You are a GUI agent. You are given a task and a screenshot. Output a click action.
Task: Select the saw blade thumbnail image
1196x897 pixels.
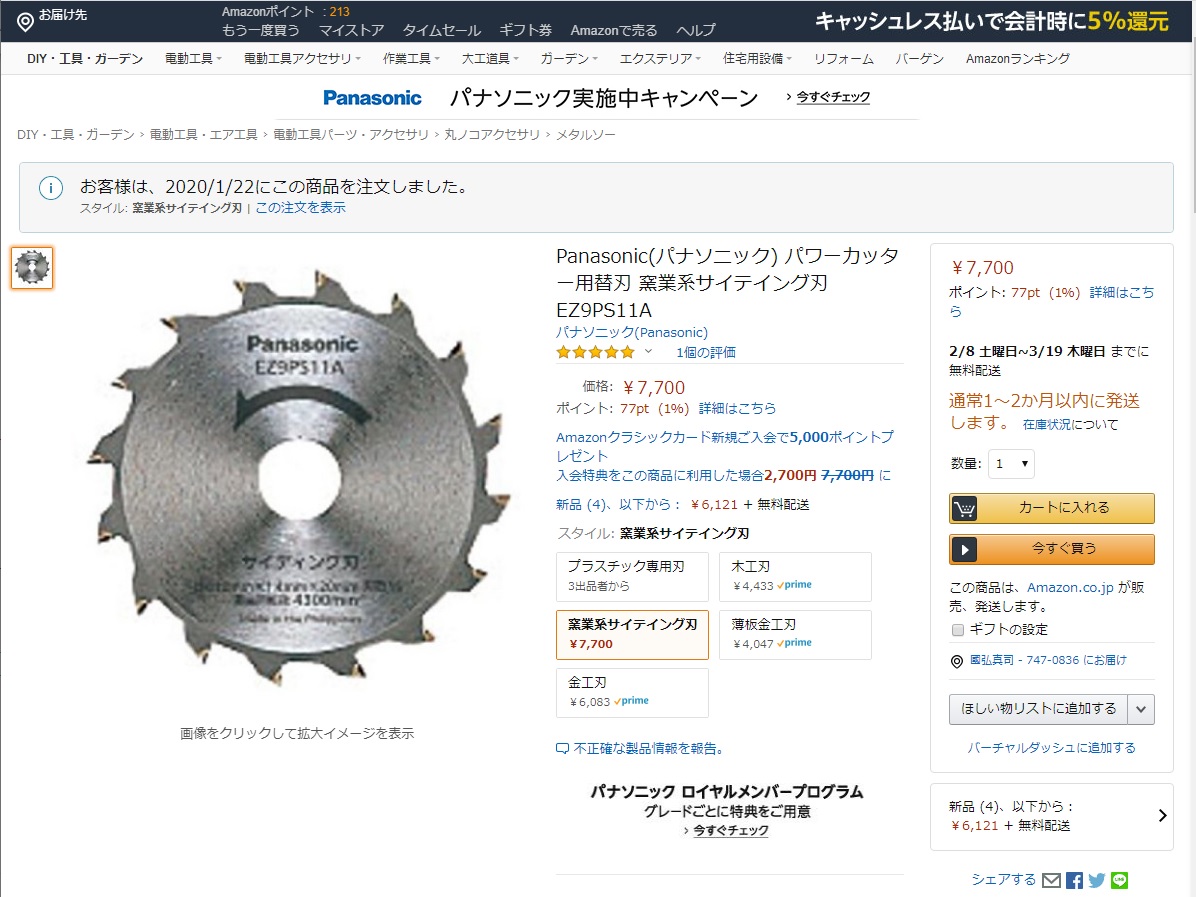click(32, 268)
